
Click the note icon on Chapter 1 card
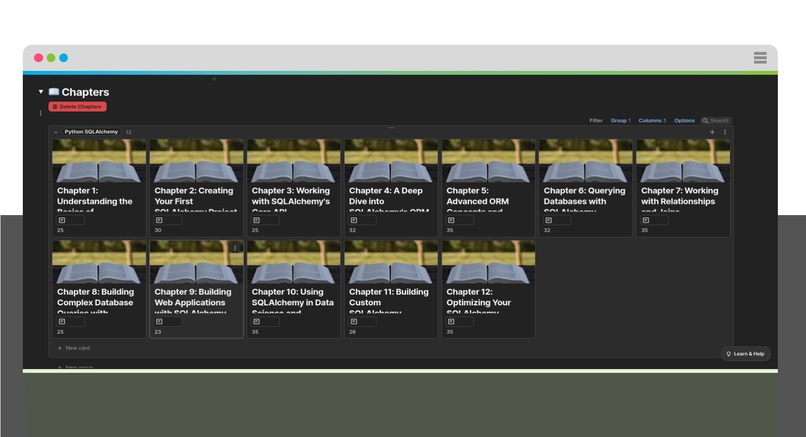[x=62, y=221]
